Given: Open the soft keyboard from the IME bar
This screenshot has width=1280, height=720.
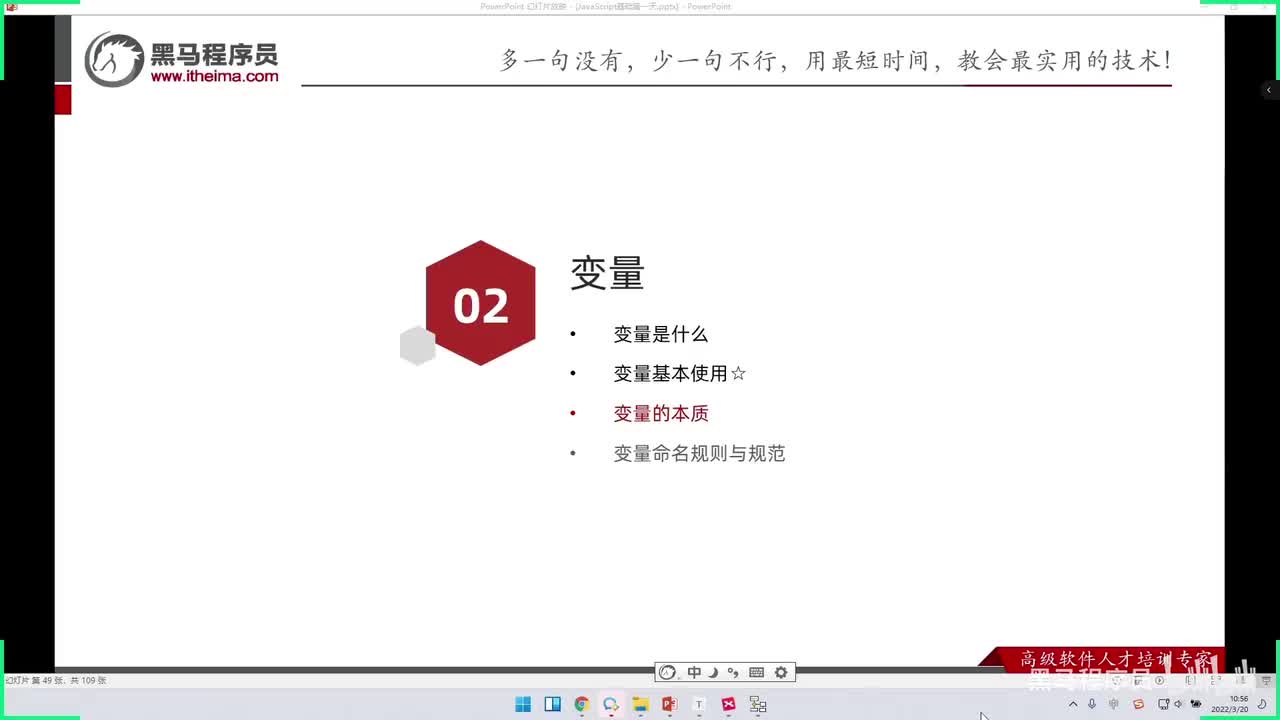Looking at the screenshot, I should (x=756, y=673).
